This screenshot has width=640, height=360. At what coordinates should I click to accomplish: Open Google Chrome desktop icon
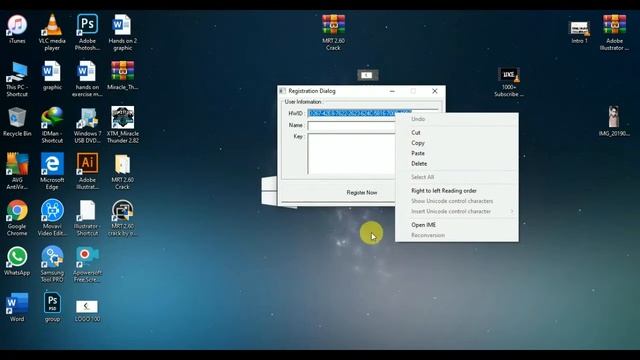click(x=17, y=211)
